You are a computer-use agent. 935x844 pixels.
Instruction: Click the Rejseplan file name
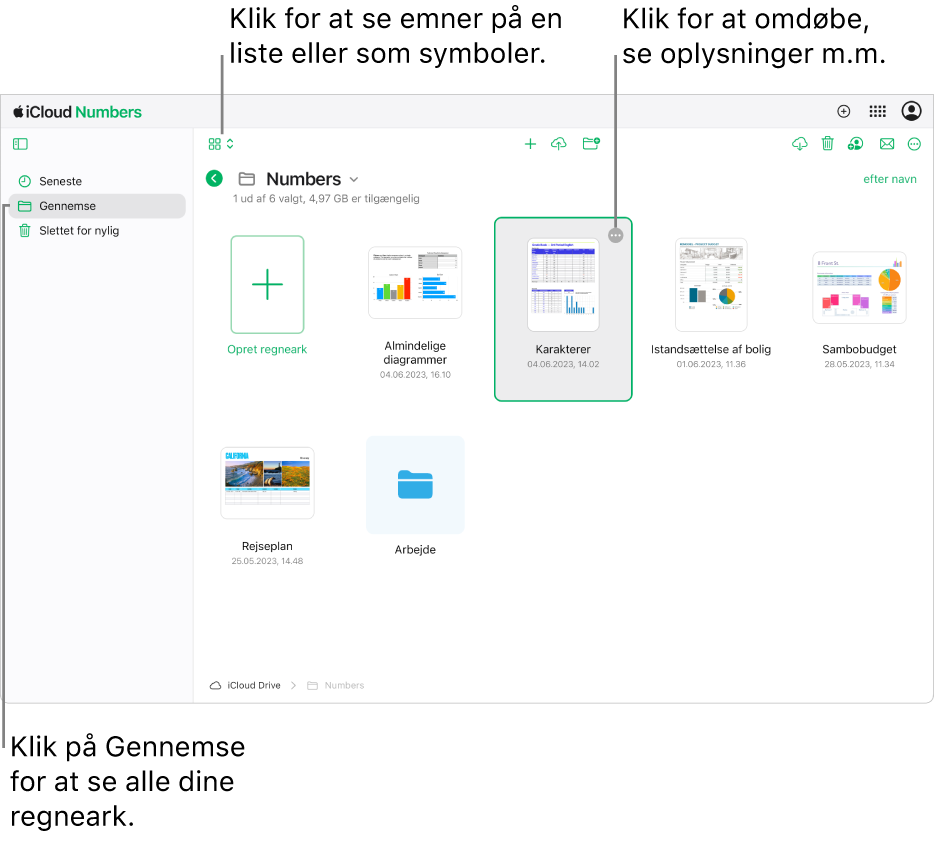[267, 546]
